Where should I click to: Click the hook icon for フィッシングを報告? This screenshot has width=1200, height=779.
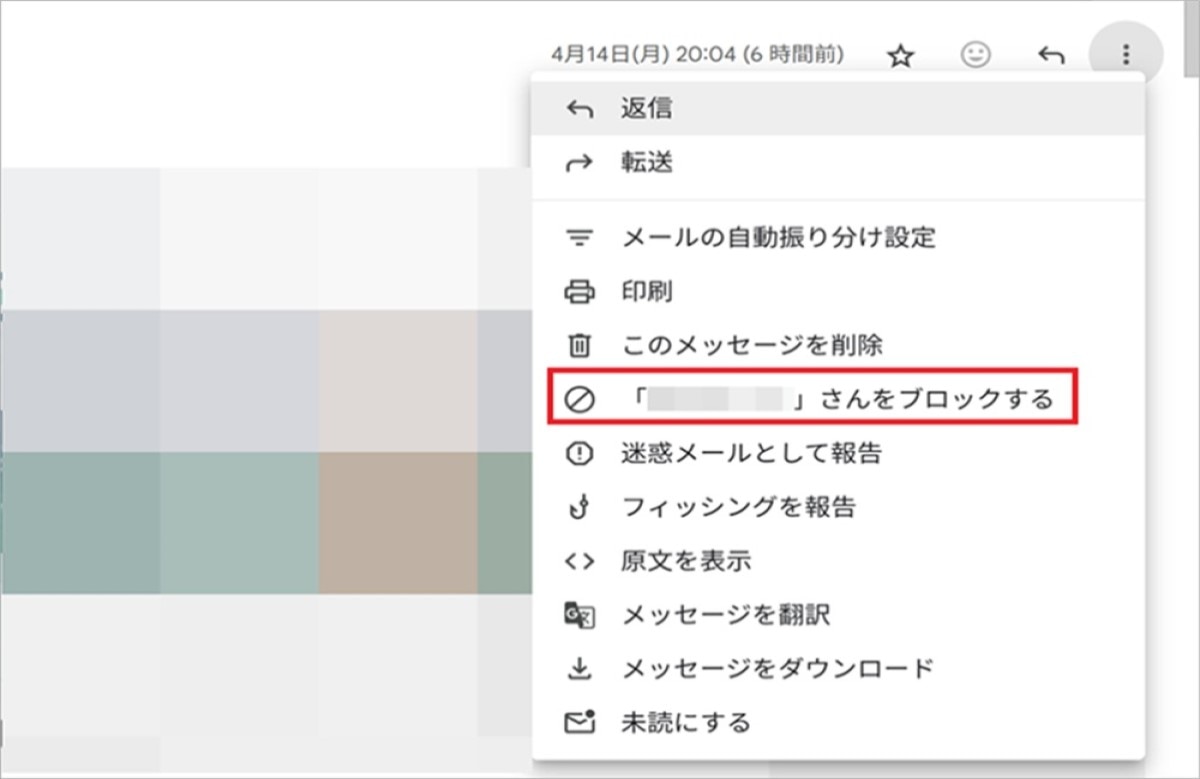pos(580,508)
